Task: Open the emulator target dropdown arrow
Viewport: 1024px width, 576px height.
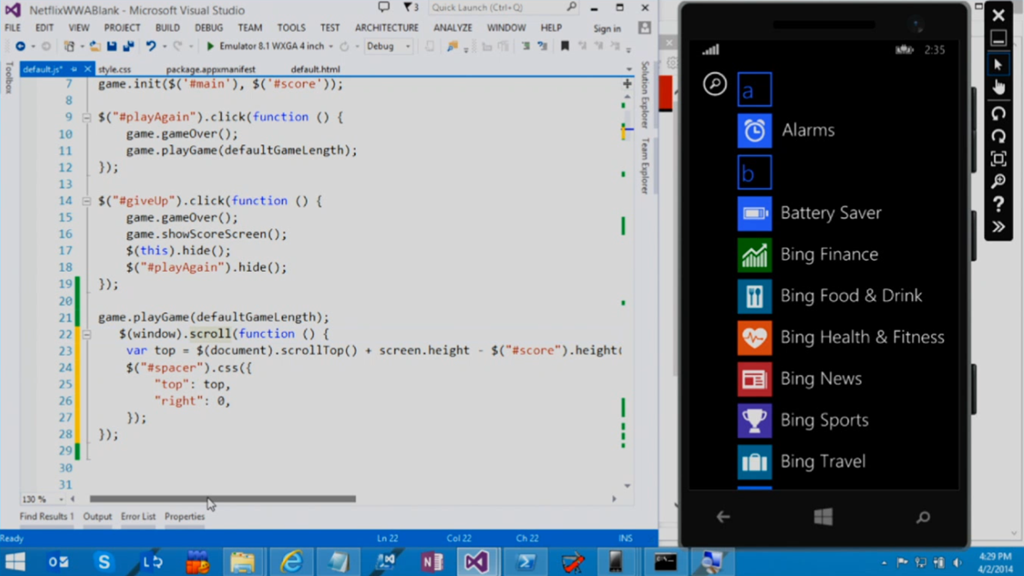Action: [331, 47]
